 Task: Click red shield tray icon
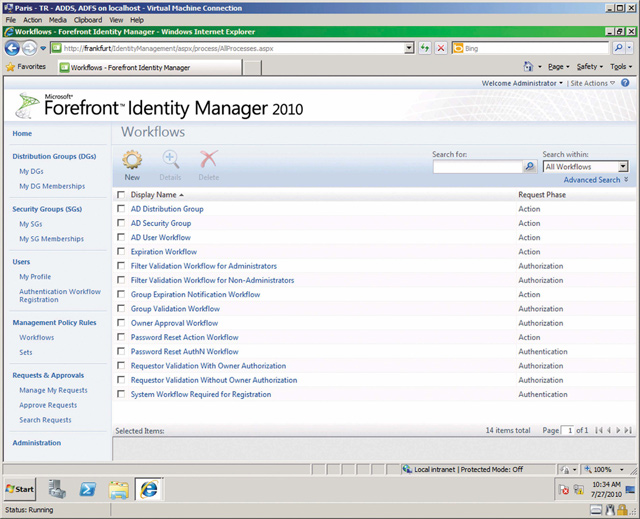click(x=564, y=489)
